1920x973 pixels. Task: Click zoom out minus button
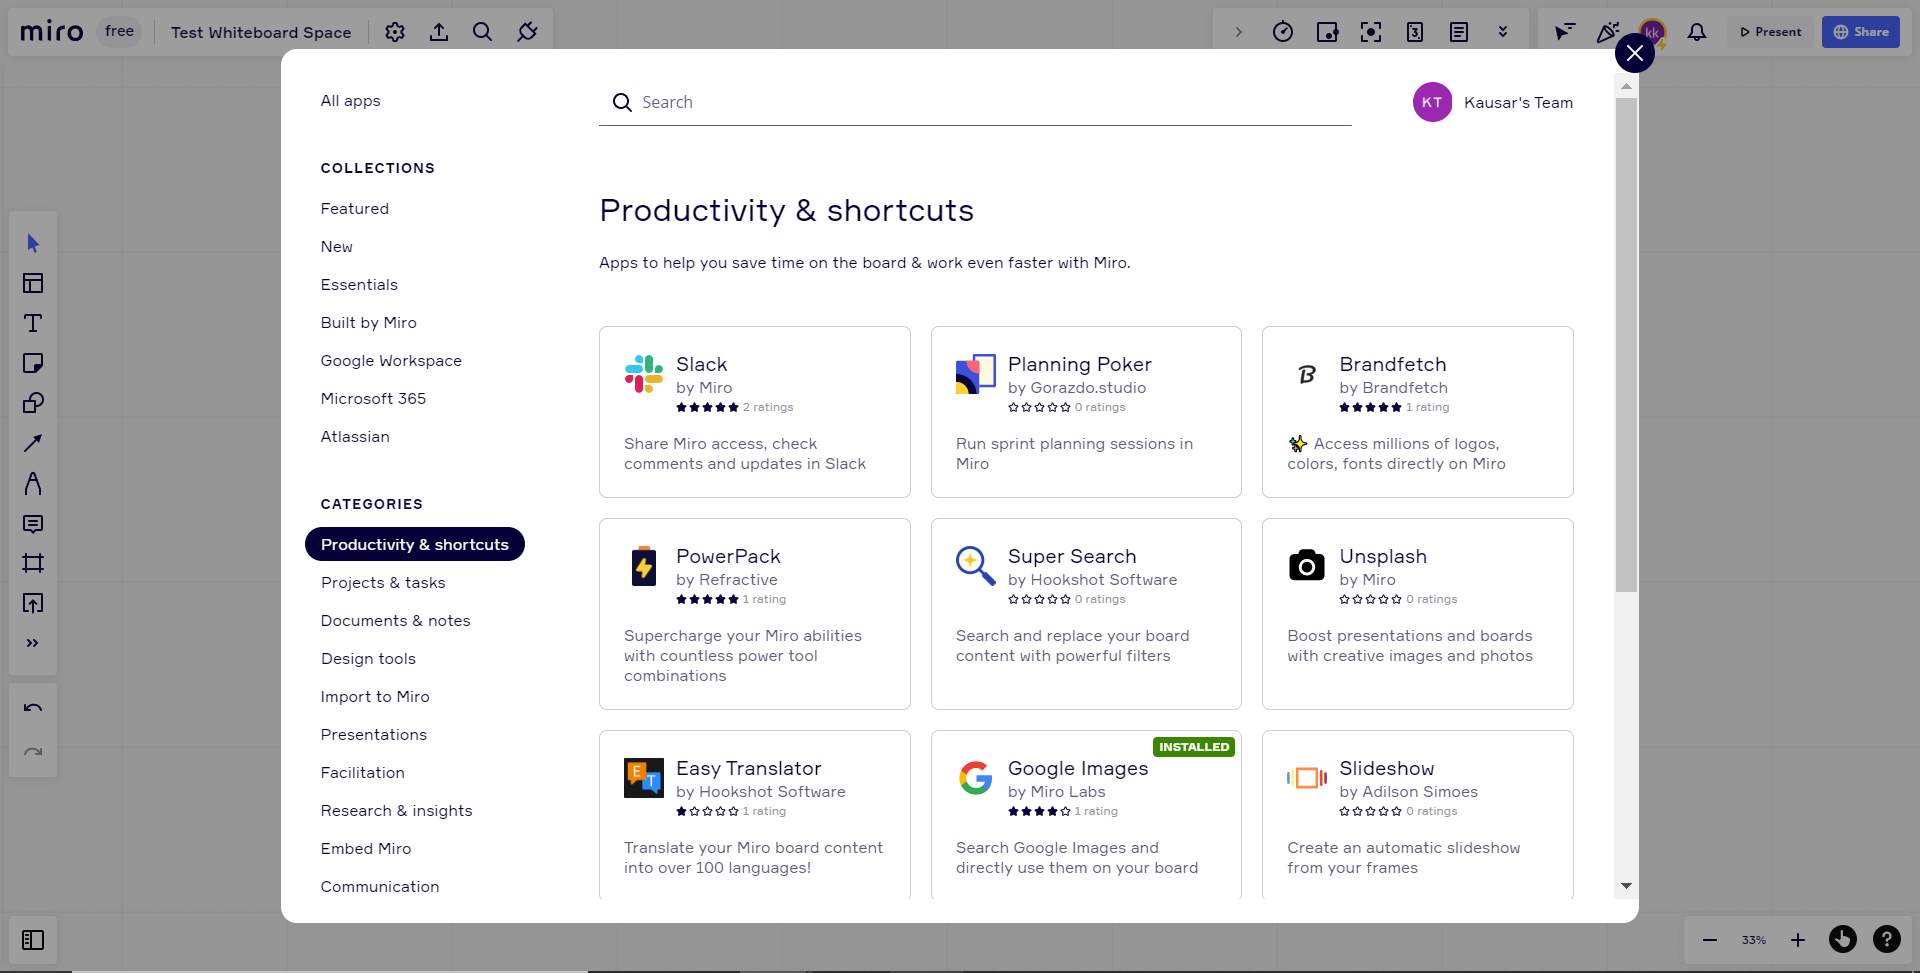coord(1710,940)
